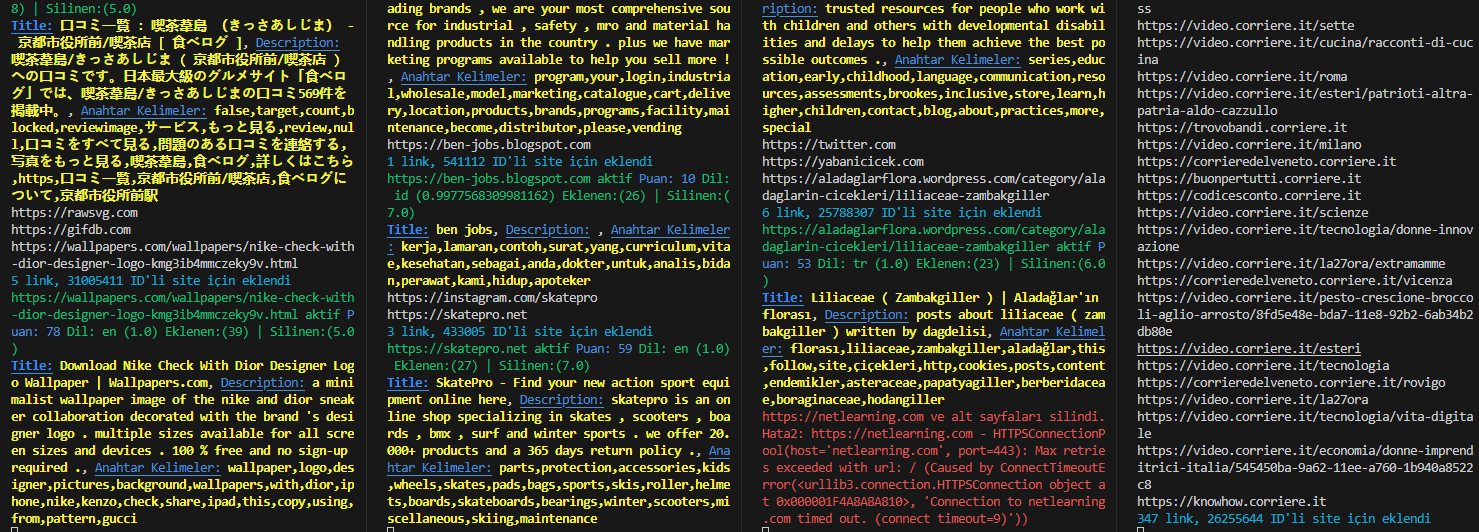Click Description label before 'a minimalist wallpaper'
This screenshot has height=532, width=1479.
264,382
